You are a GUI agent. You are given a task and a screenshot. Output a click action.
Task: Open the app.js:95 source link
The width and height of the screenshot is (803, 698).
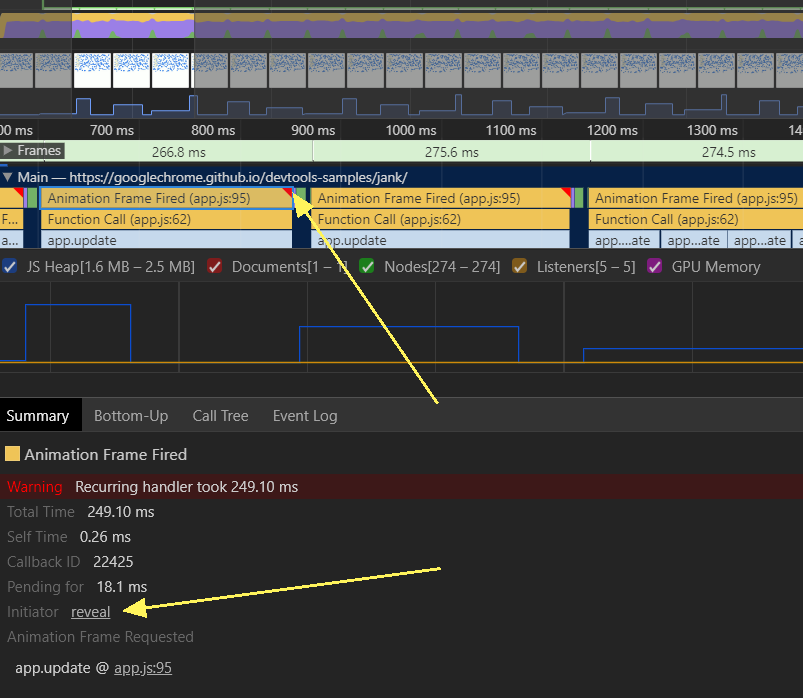pos(143,668)
